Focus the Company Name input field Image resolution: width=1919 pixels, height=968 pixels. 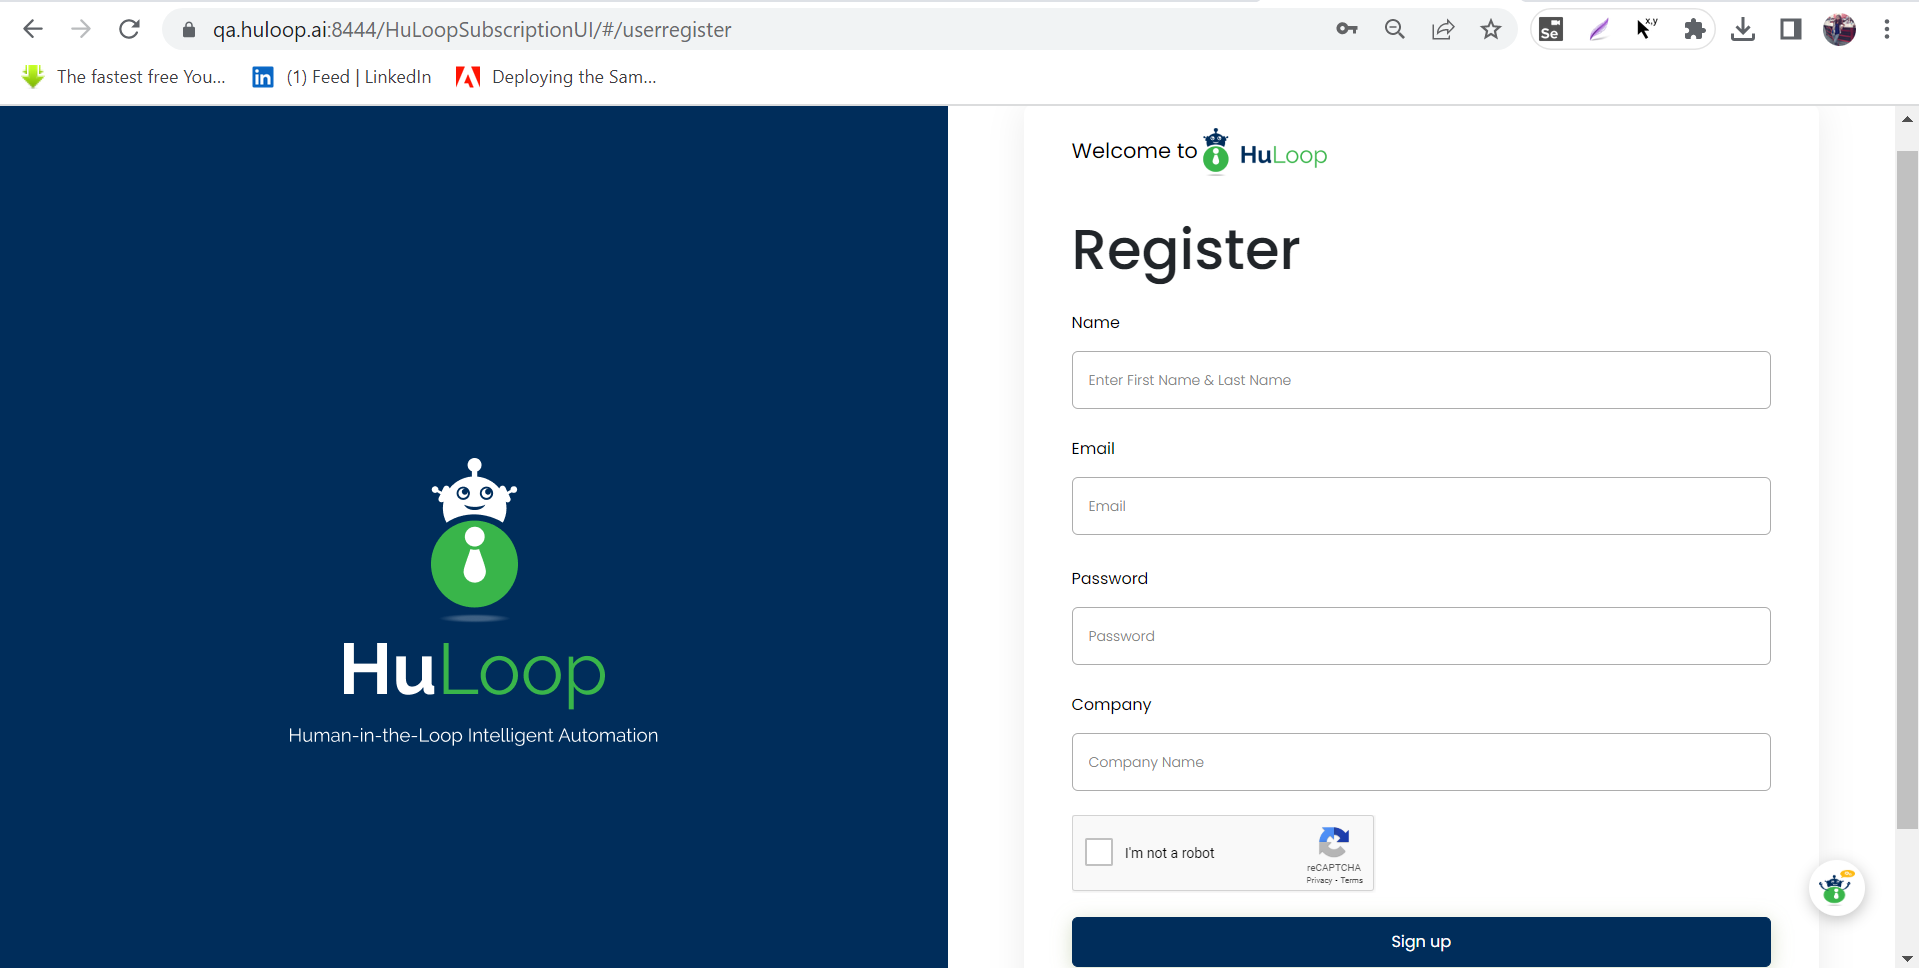click(1420, 762)
